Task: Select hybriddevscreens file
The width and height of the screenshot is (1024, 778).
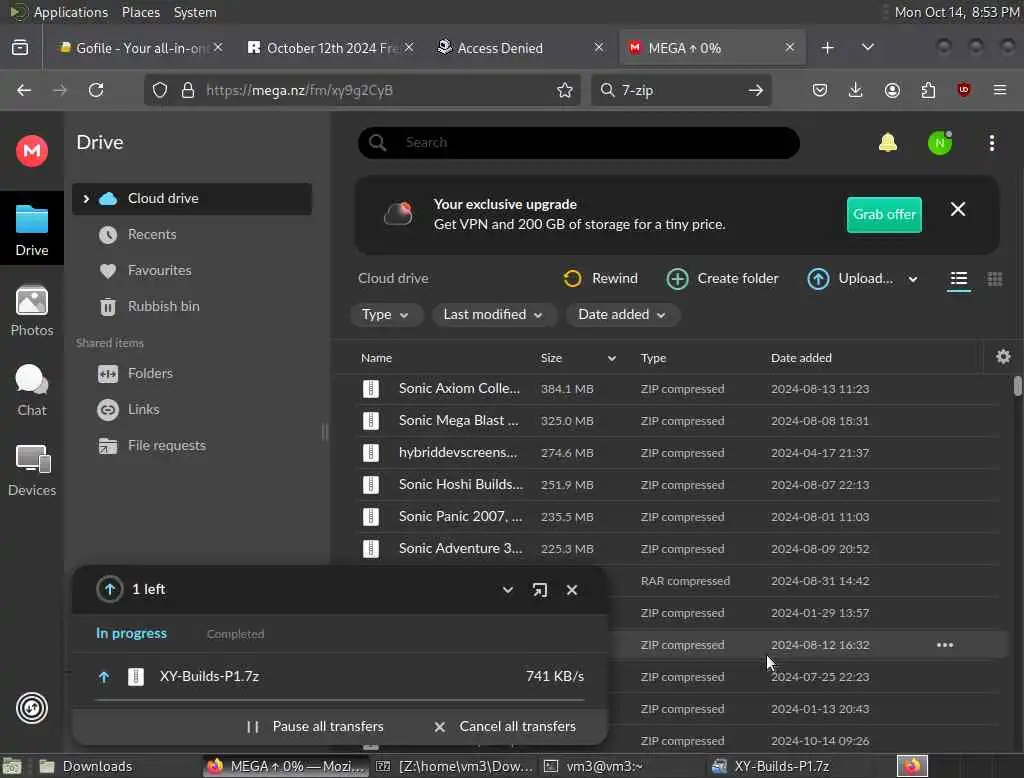Action: (x=678, y=453)
